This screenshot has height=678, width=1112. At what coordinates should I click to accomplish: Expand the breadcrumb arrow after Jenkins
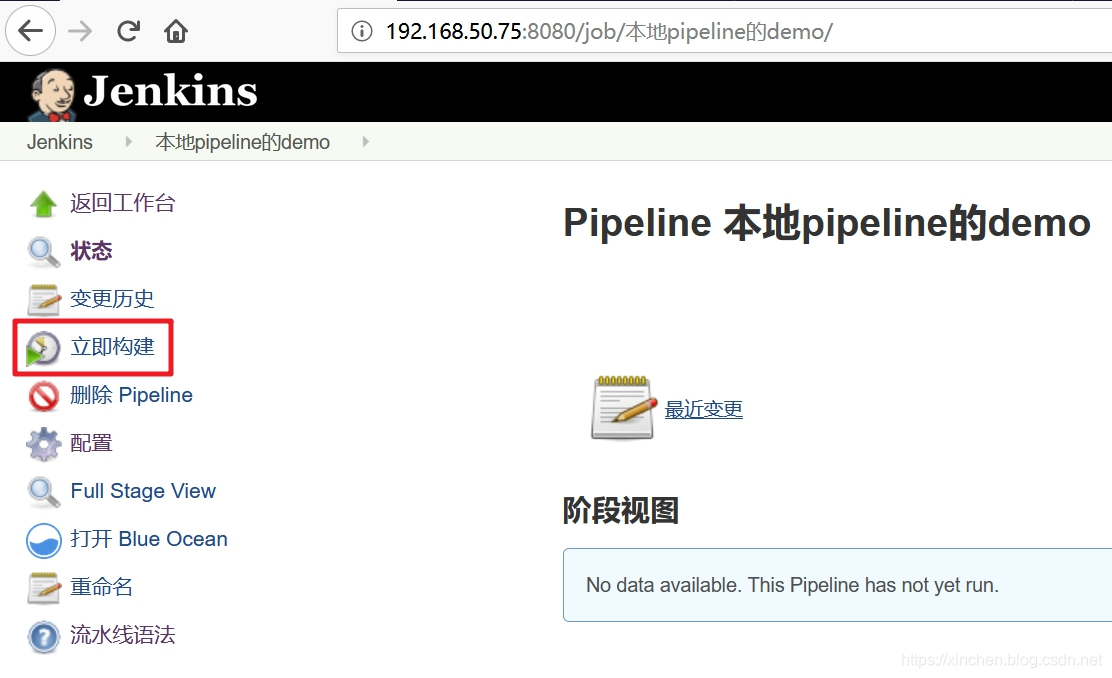tap(128, 142)
